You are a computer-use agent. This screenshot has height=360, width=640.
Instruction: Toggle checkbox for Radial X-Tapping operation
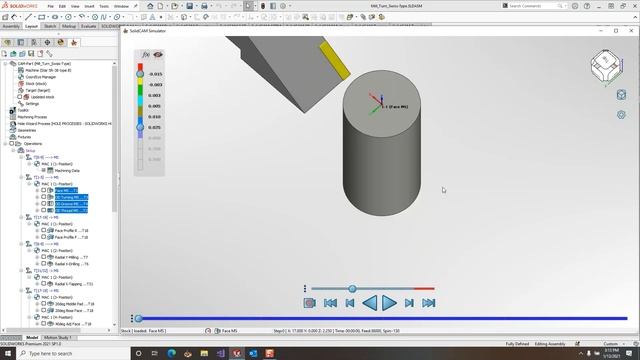[x=43, y=284]
